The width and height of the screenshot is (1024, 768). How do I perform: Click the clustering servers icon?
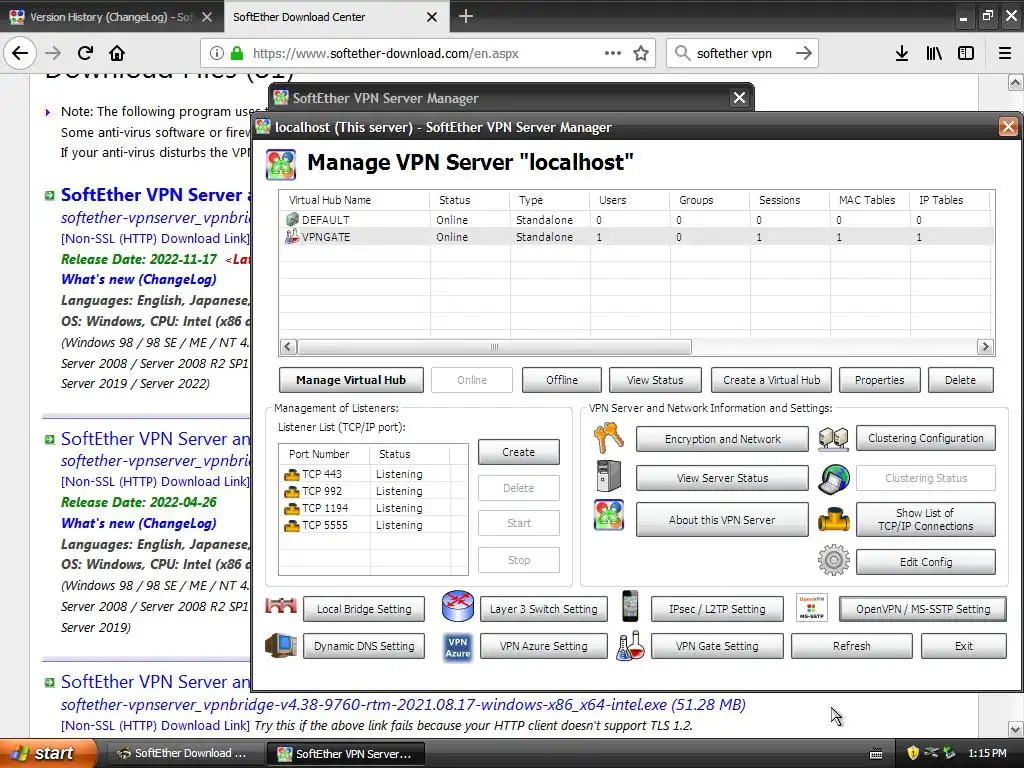[x=833, y=438]
